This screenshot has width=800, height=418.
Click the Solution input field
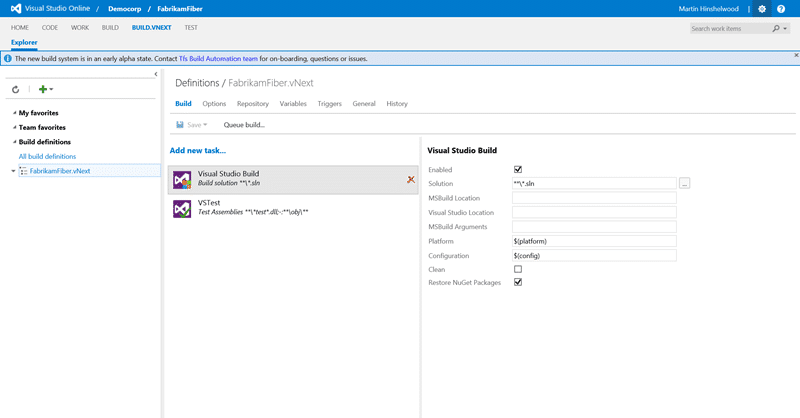tap(594, 183)
